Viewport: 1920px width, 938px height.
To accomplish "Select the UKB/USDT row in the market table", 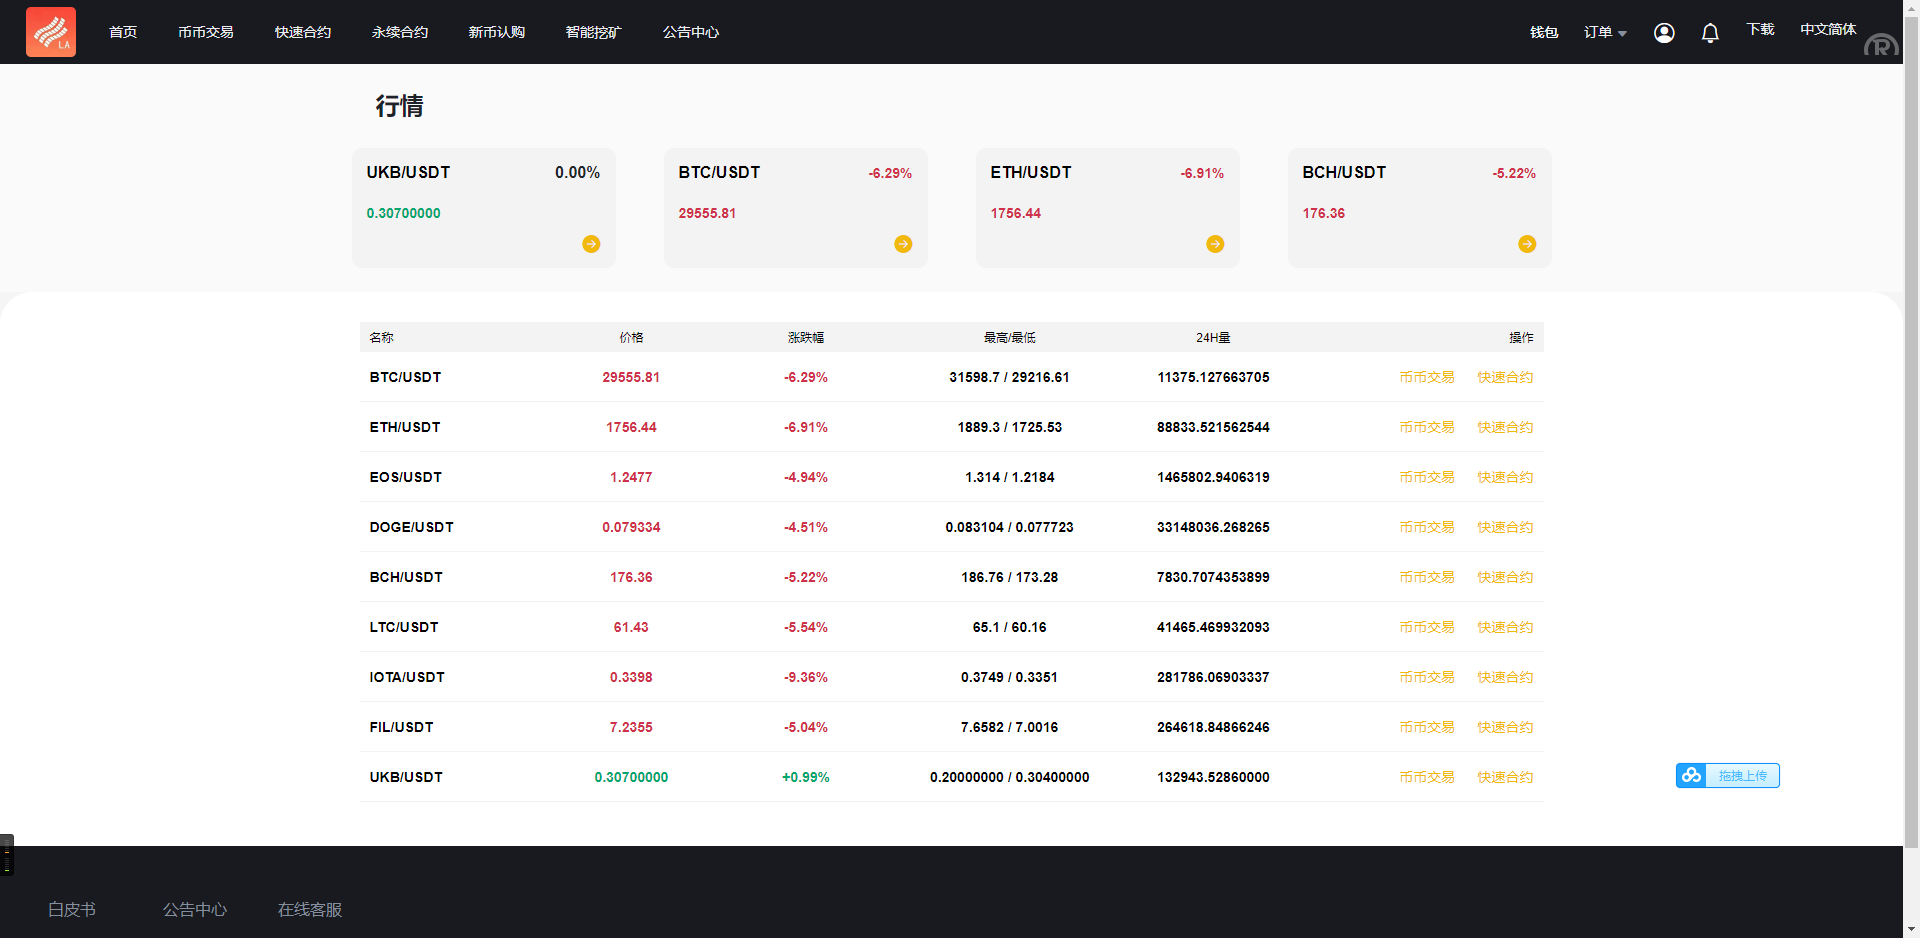I will coord(406,777).
